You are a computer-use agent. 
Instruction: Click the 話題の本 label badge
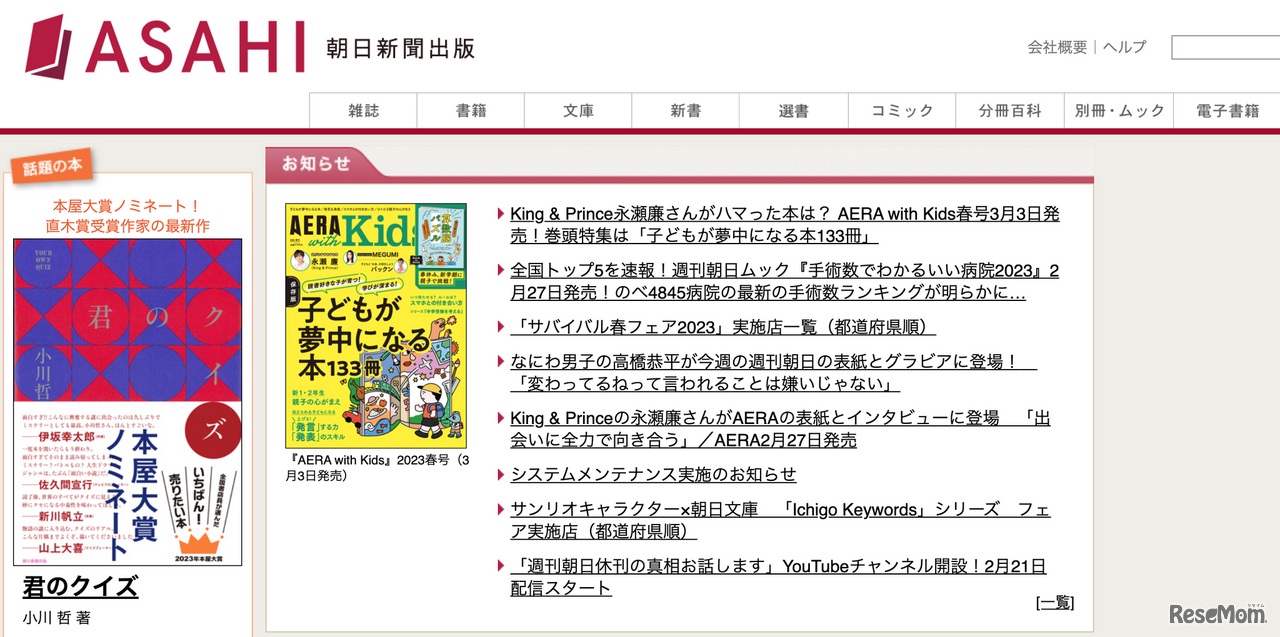coord(52,167)
